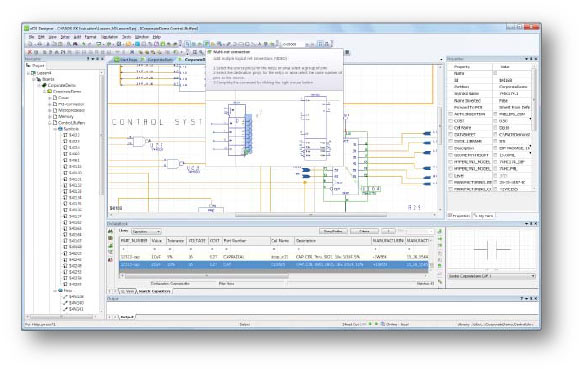Open the Library dropdown in DxDataBook
Screen dimensions: 584x373
coord(146,231)
